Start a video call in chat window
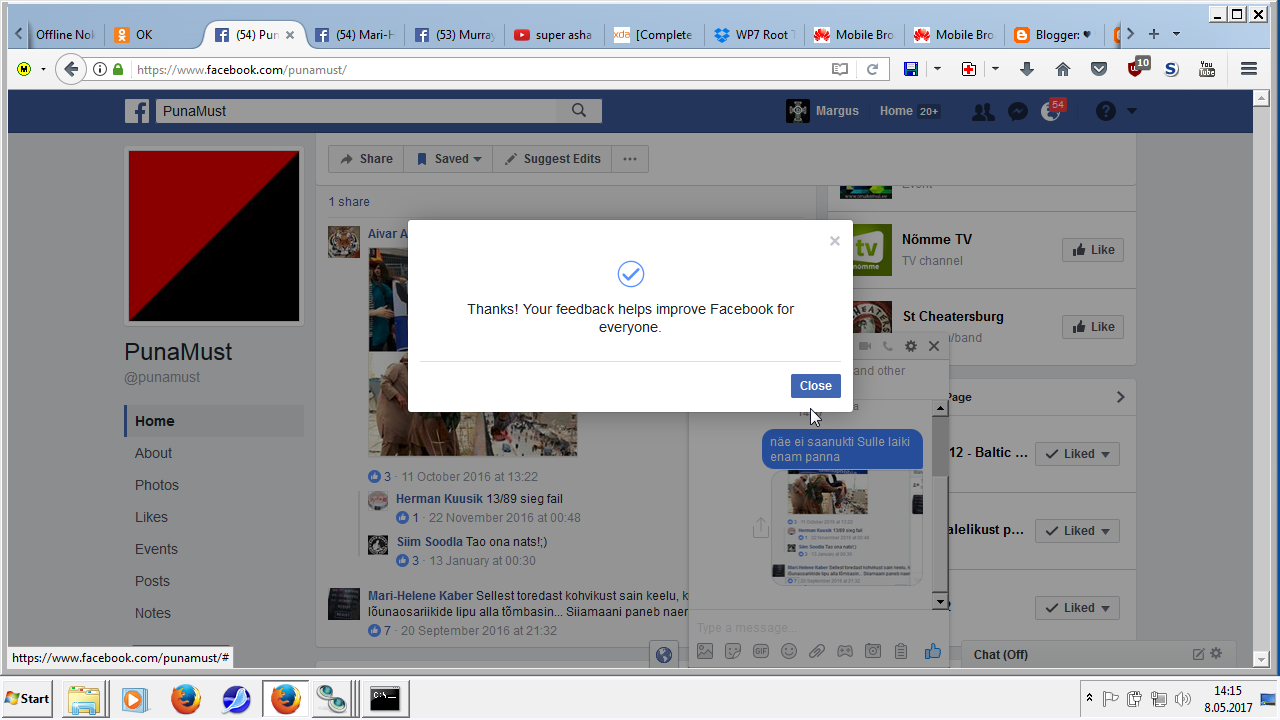1280x720 pixels. tap(866, 346)
